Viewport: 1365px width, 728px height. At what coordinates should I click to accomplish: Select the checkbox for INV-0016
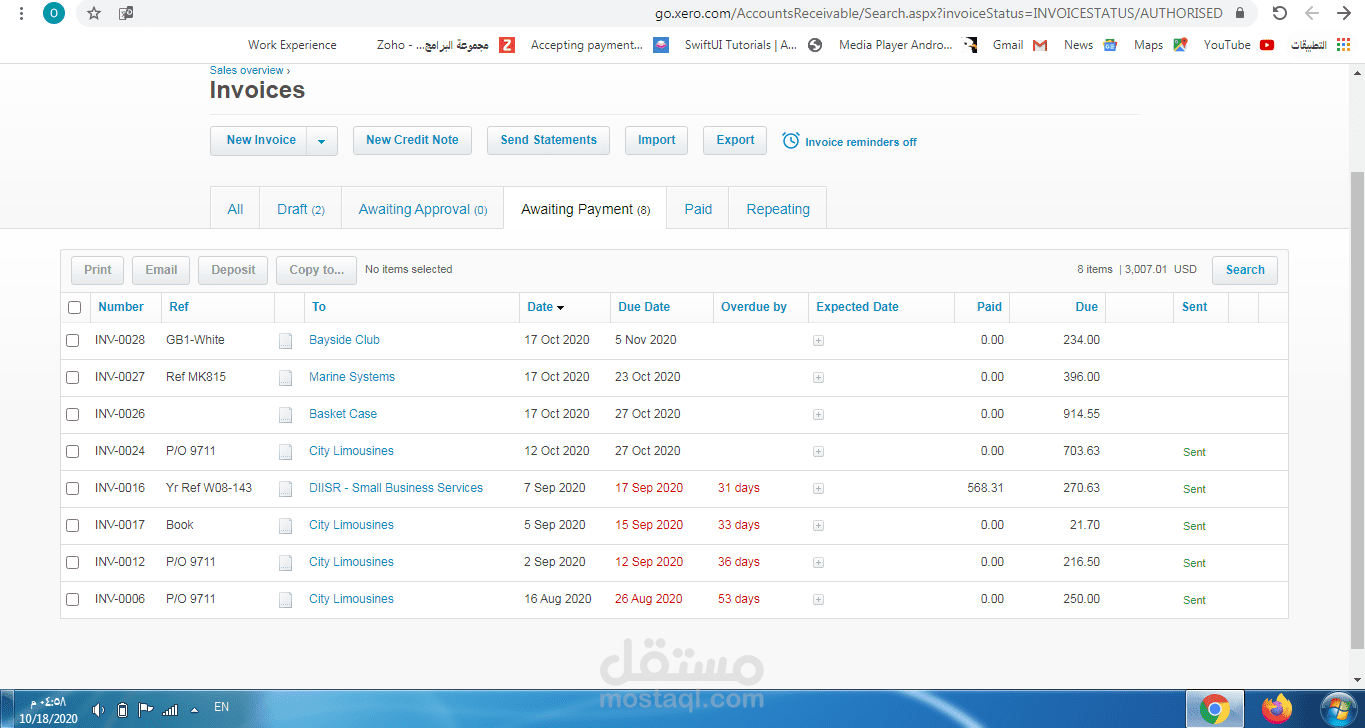click(72, 488)
